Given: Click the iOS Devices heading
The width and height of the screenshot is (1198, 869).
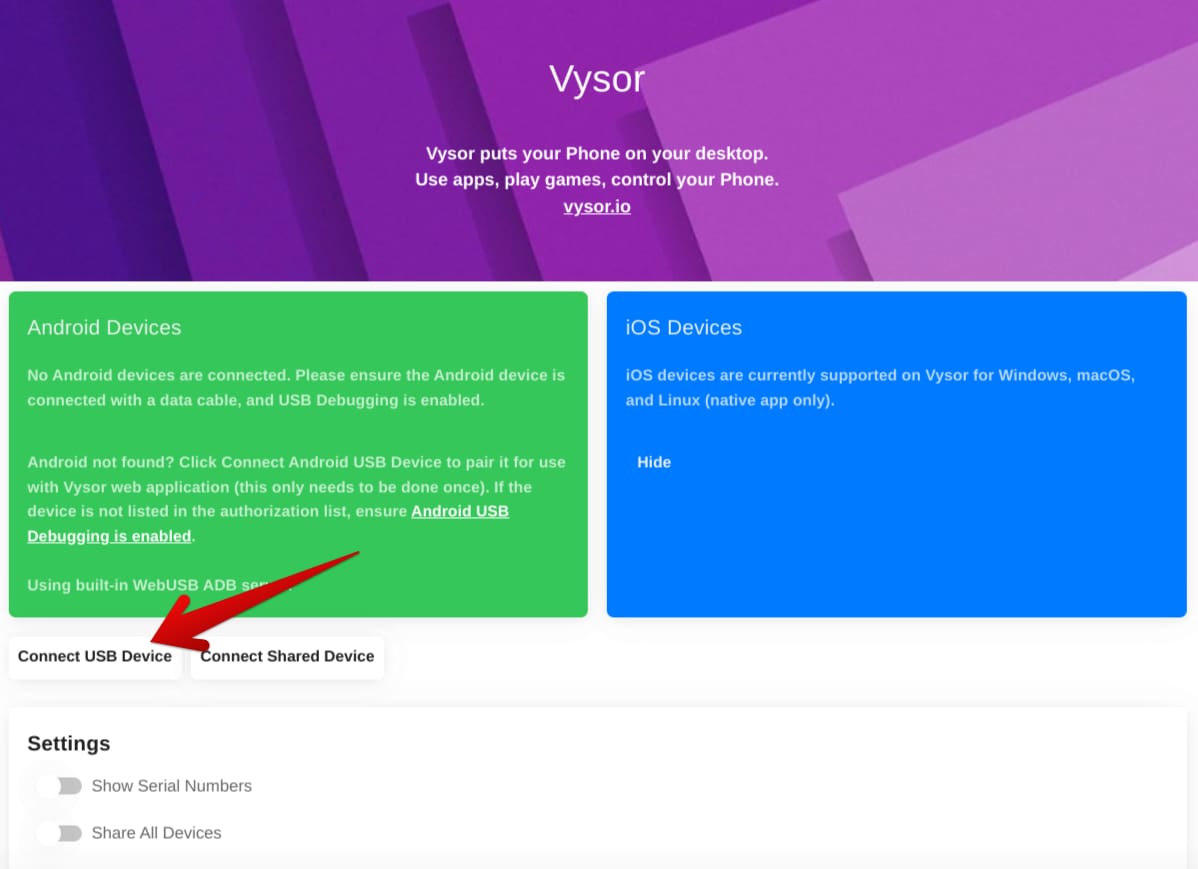Looking at the screenshot, I should [684, 327].
